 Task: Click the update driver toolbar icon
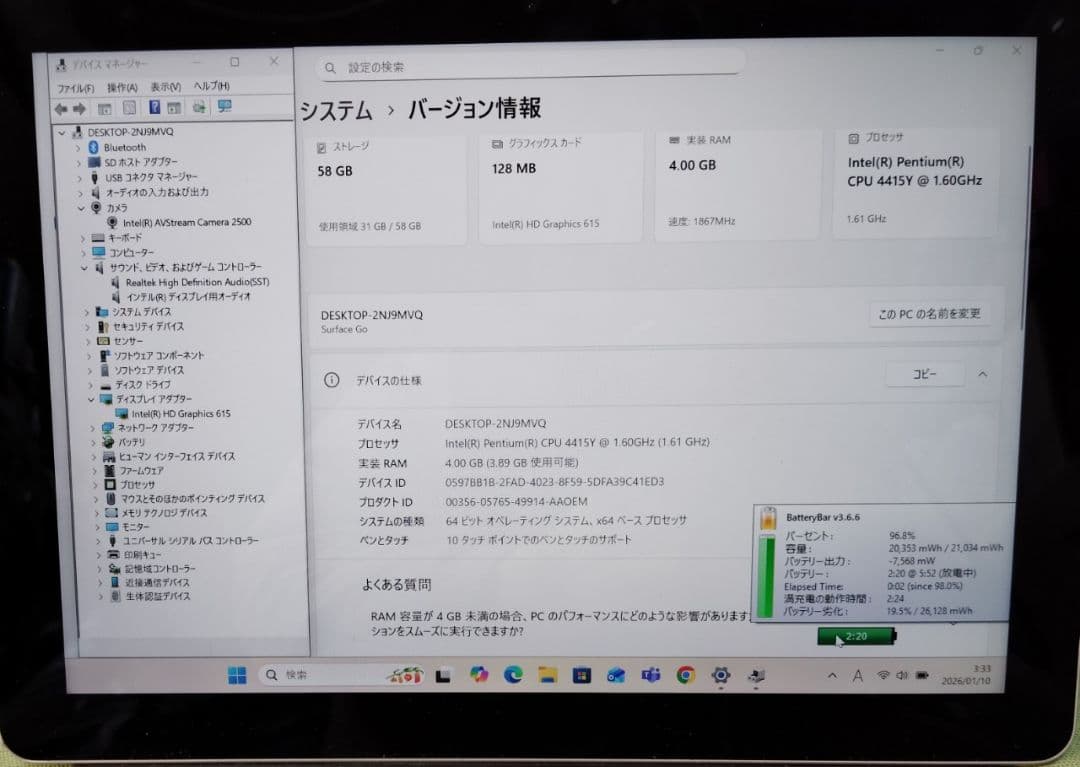200,107
